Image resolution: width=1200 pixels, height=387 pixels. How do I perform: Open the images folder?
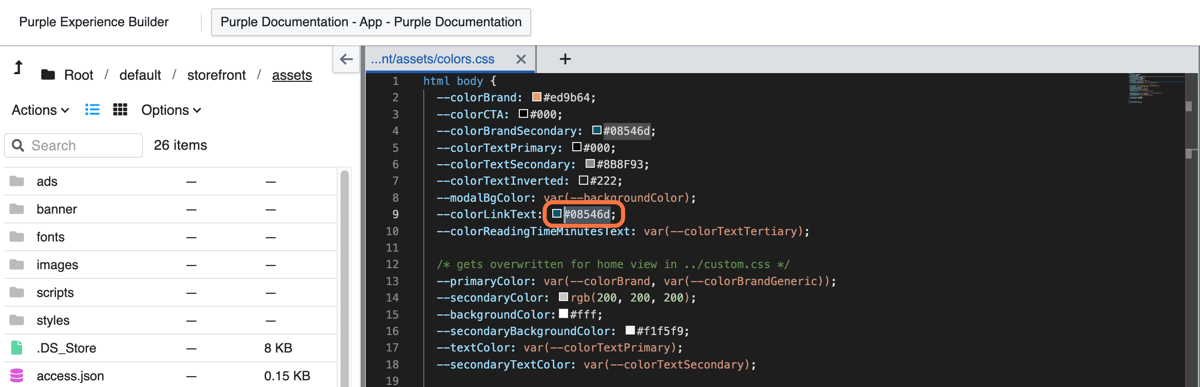(x=58, y=265)
